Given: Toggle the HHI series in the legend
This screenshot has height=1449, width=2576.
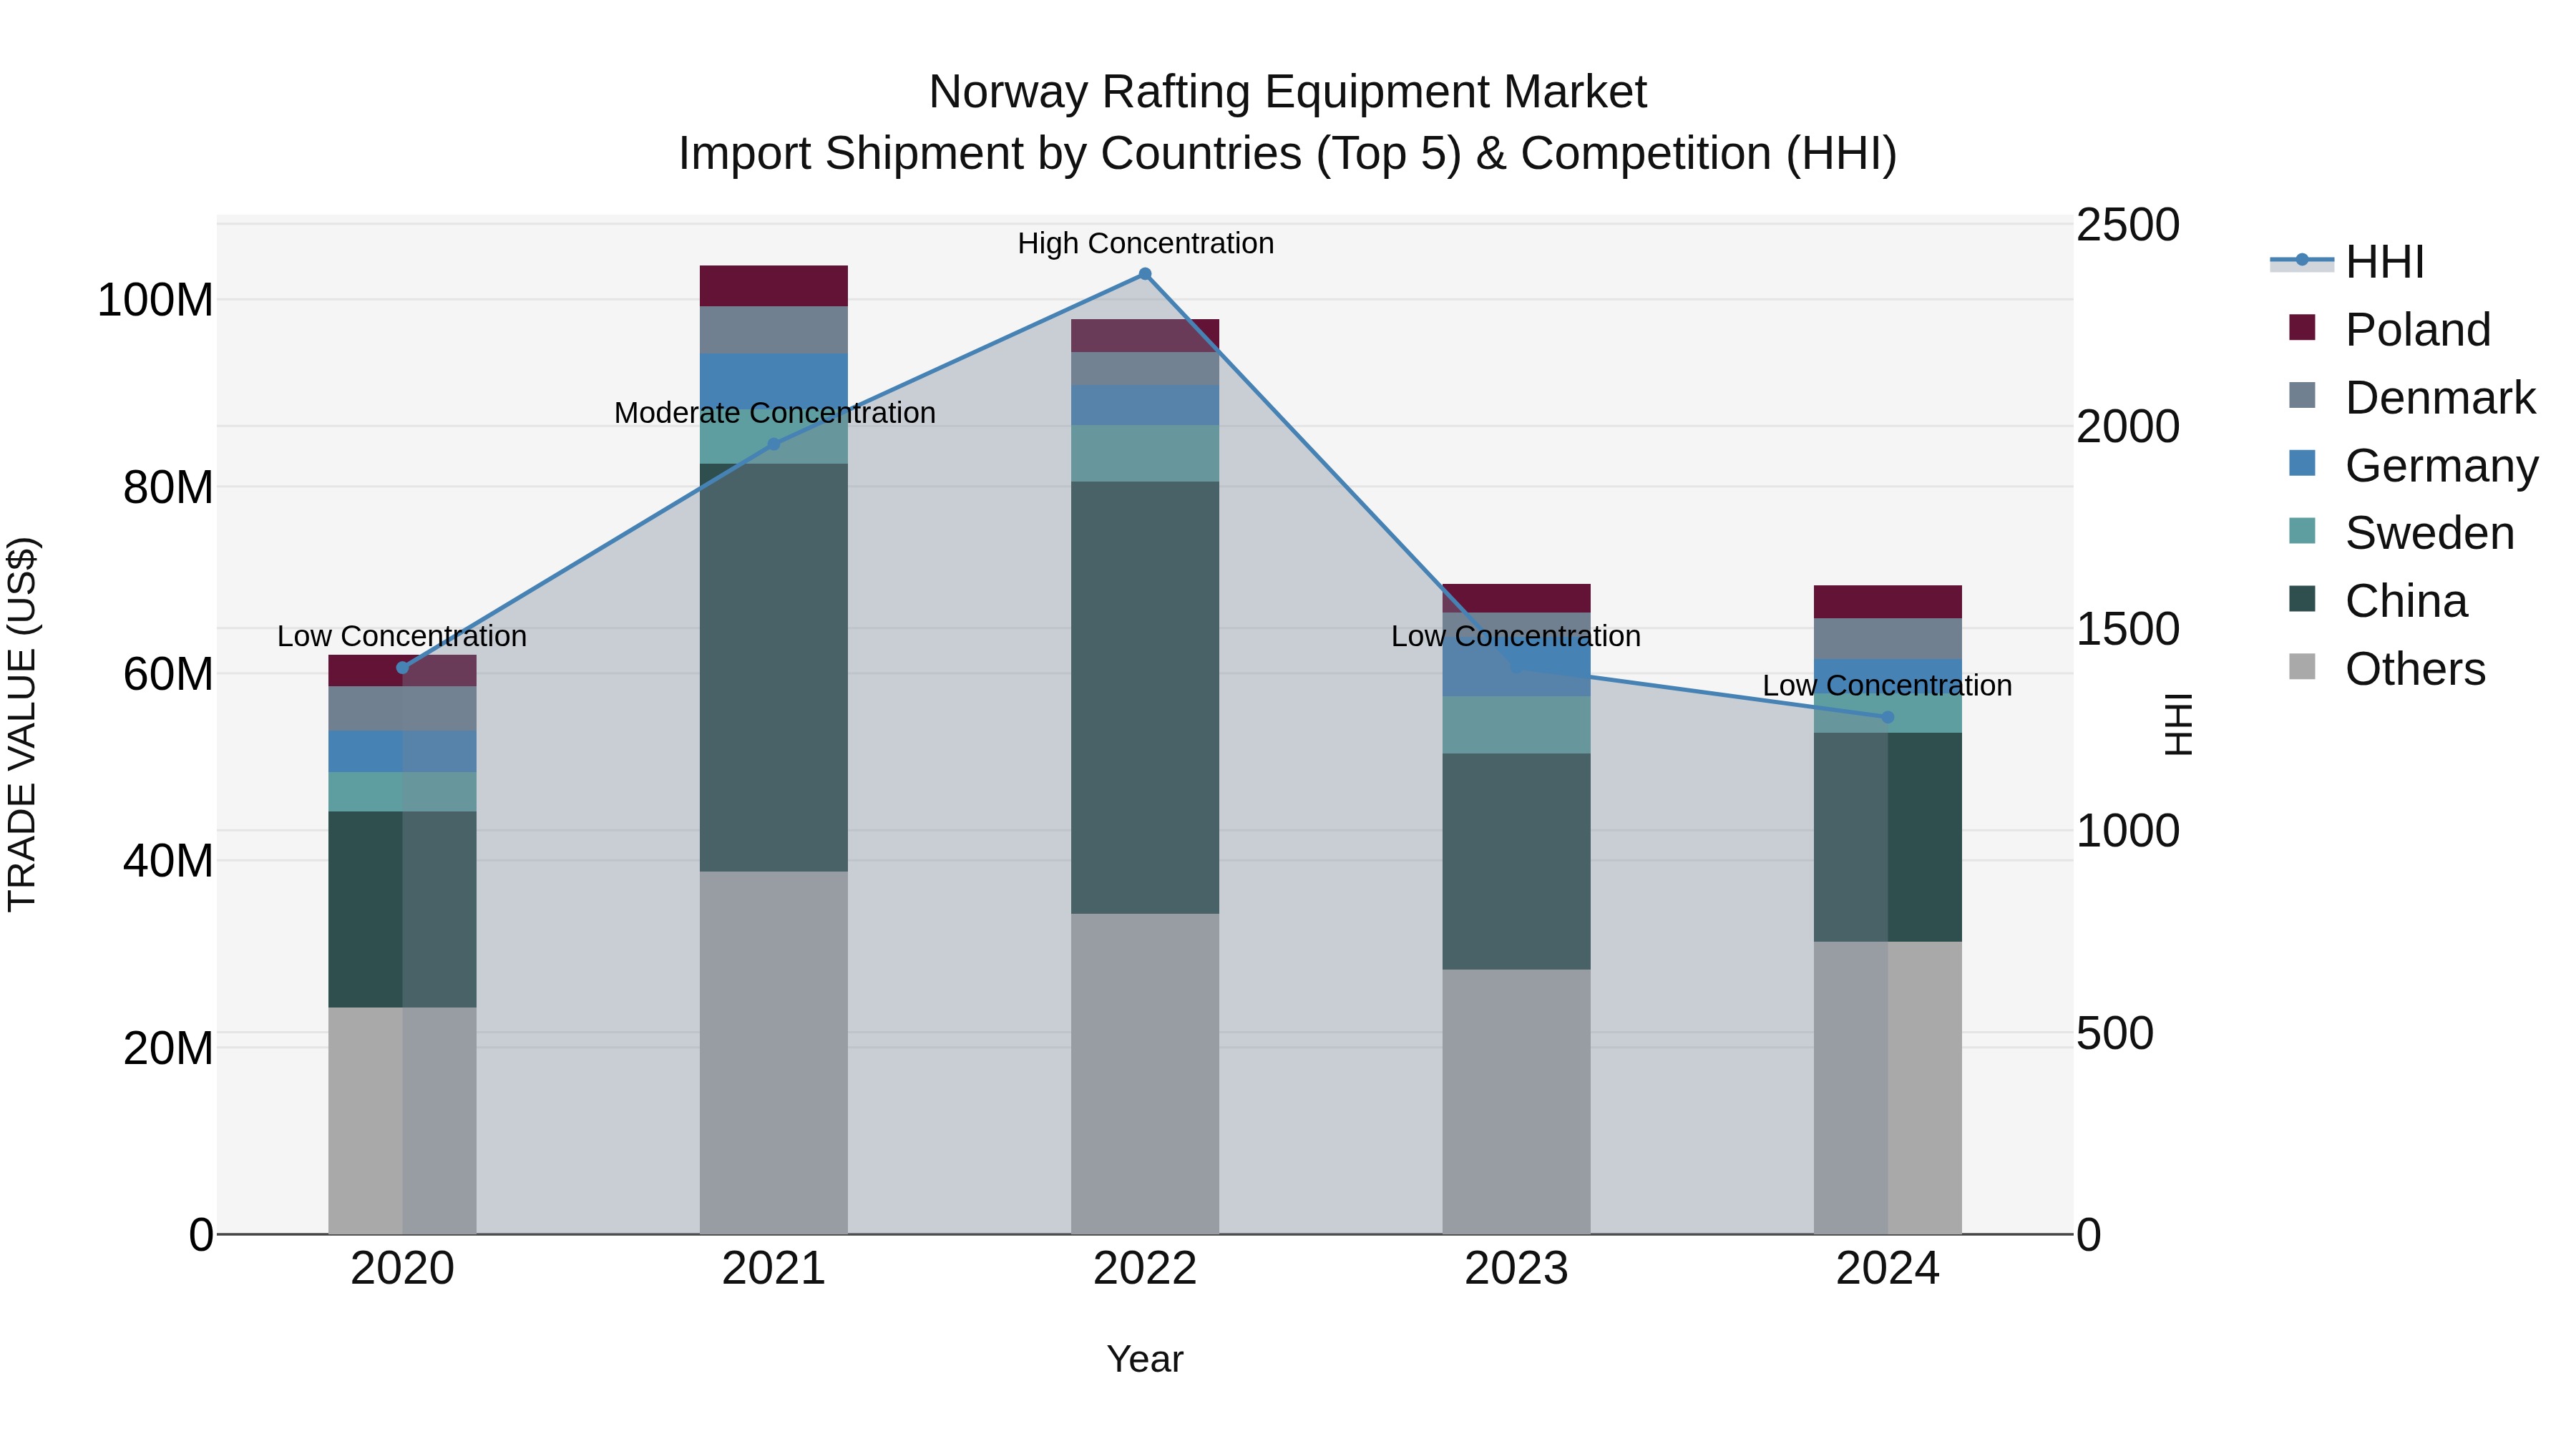Looking at the screenshot, I should point(2349,262).
